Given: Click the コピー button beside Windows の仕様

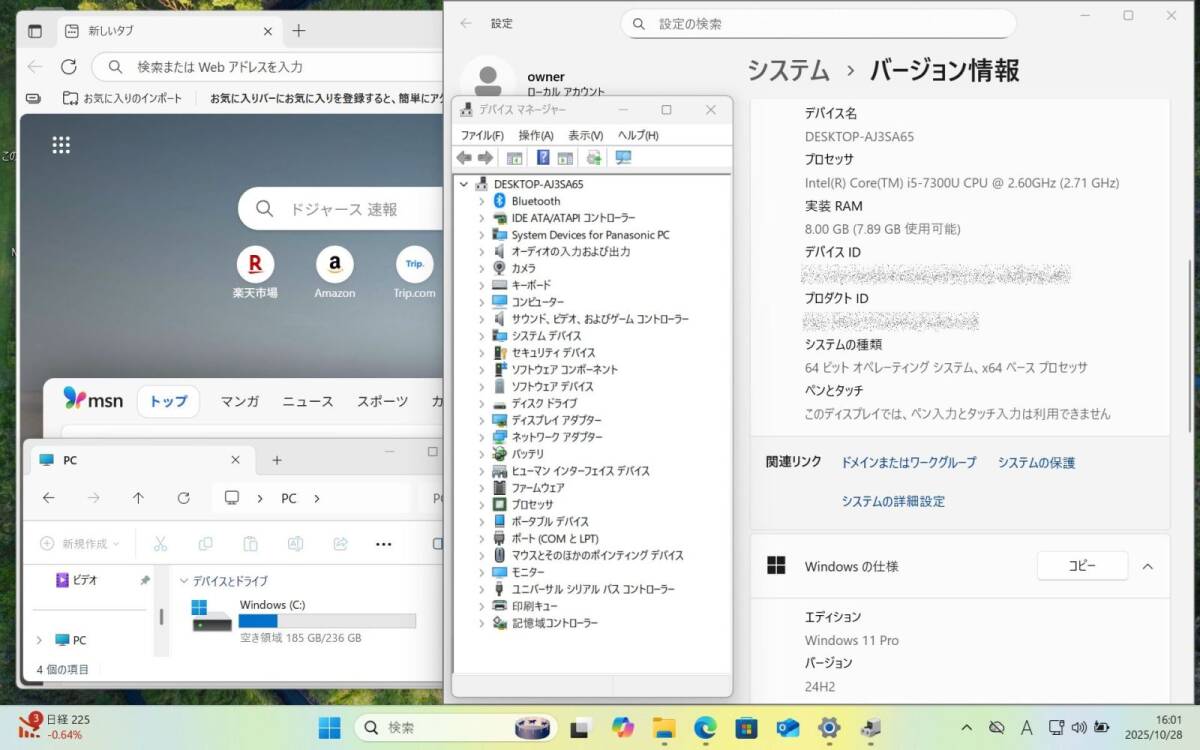Looking at the screenshot, I should pyautogui.click(x=1081, y=566).
